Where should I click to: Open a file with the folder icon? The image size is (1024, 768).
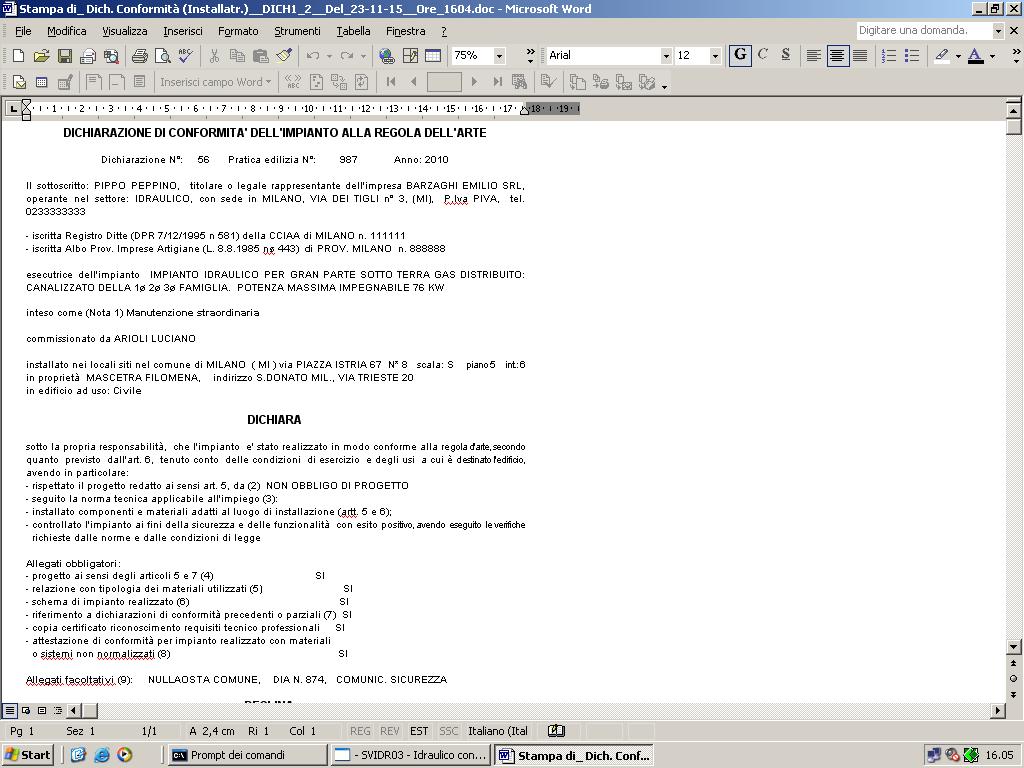[x=41, y=56]
